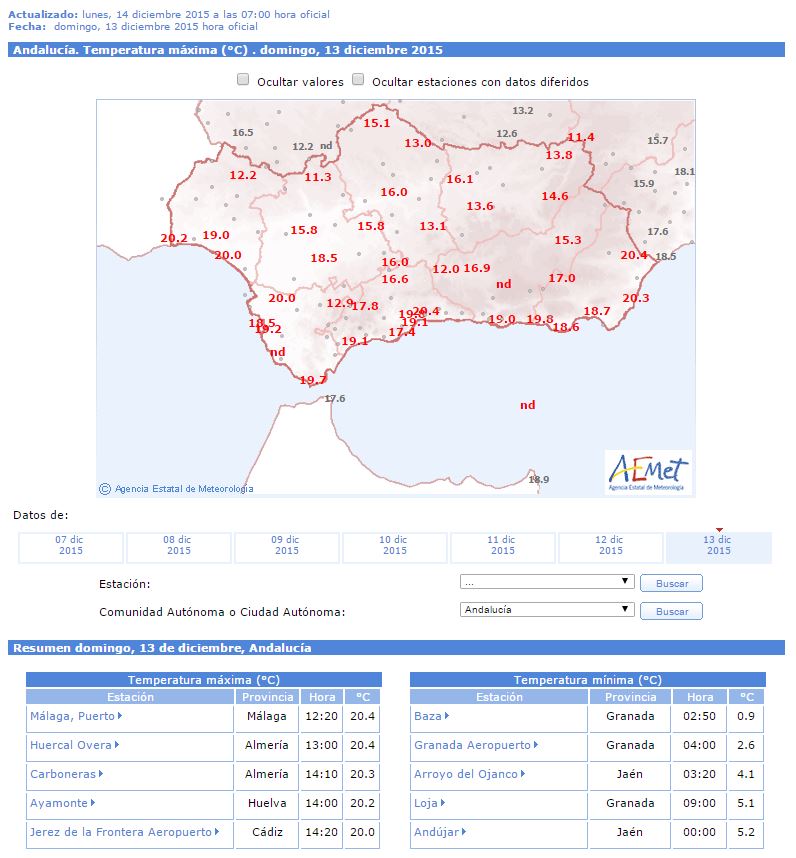
Task: Open the Estación dropdown list
Action: pyautogui.click(x=547, y=581)
